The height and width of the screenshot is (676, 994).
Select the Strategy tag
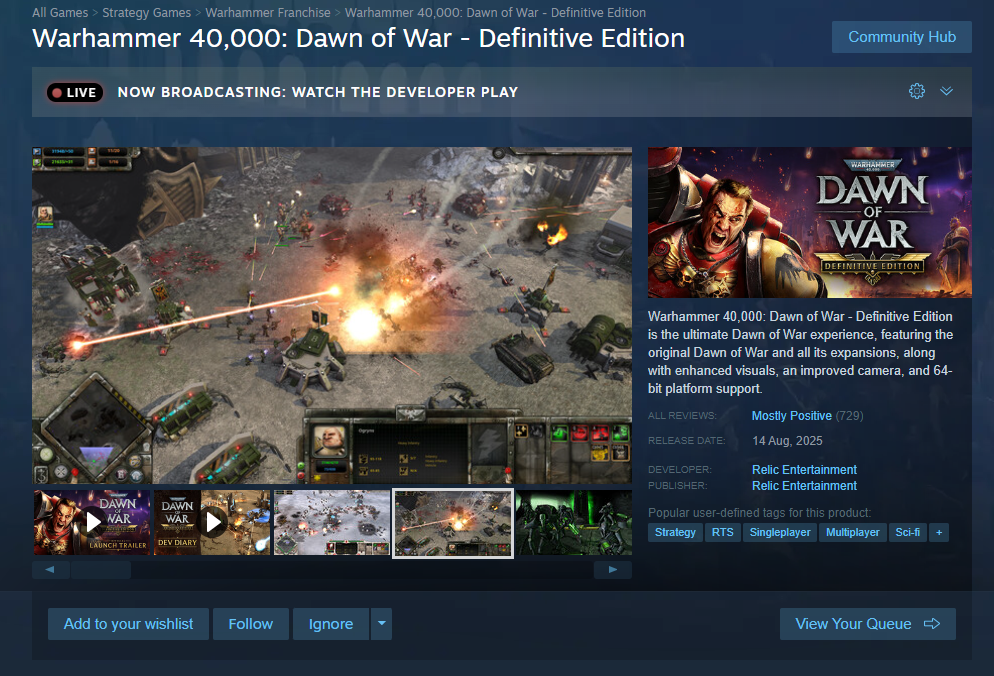click(x=675, y=533)
